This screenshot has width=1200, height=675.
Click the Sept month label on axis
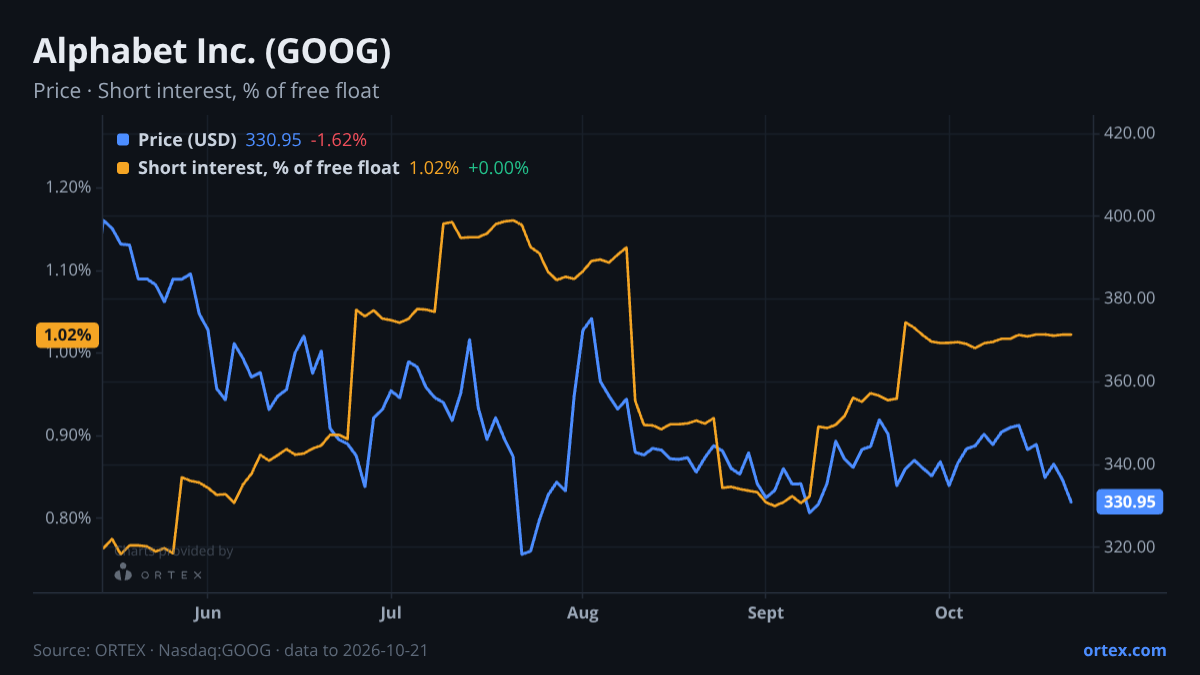[x=766, y=612]
